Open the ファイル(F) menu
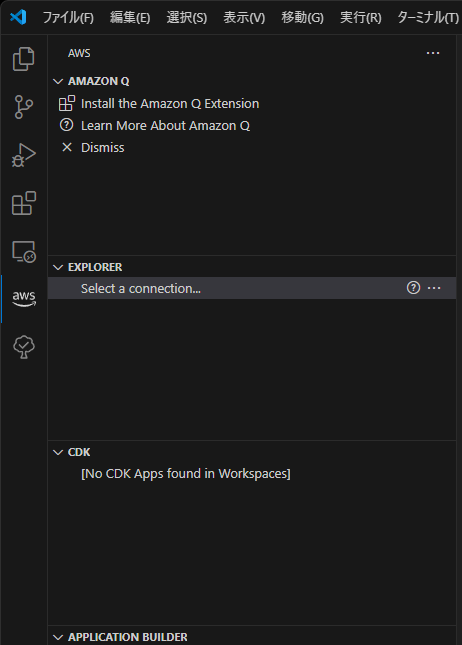The height and width of the screenshot is (645, 462). click(68, 17)
